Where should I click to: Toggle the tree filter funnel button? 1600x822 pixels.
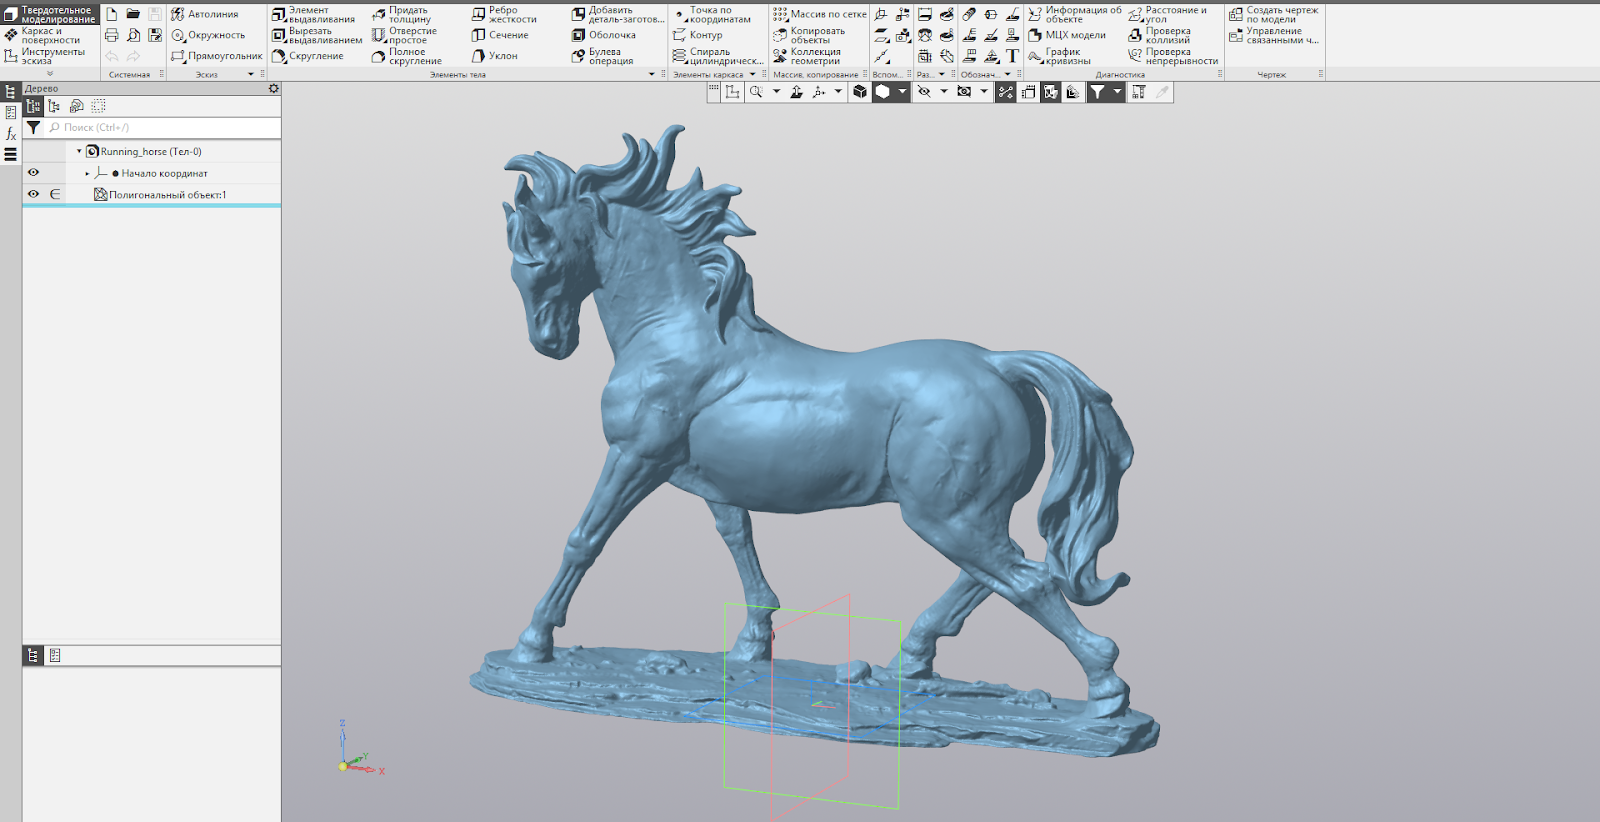coord(33,128)
